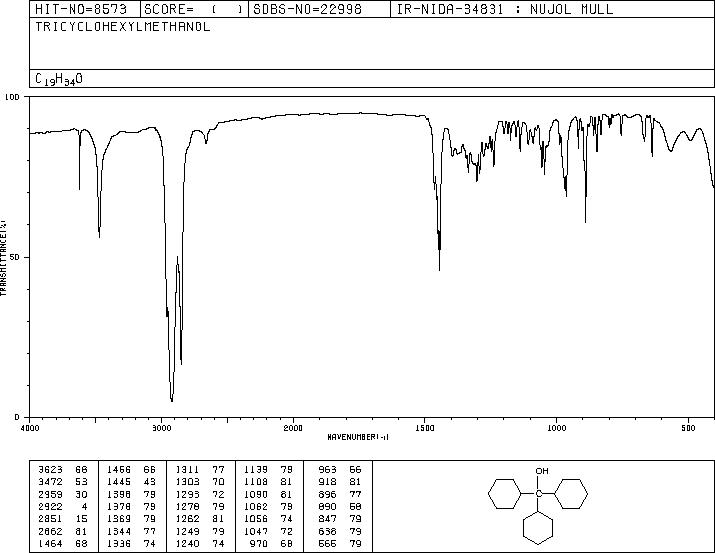Click the 1344 peak table entry

coord(131,531)
